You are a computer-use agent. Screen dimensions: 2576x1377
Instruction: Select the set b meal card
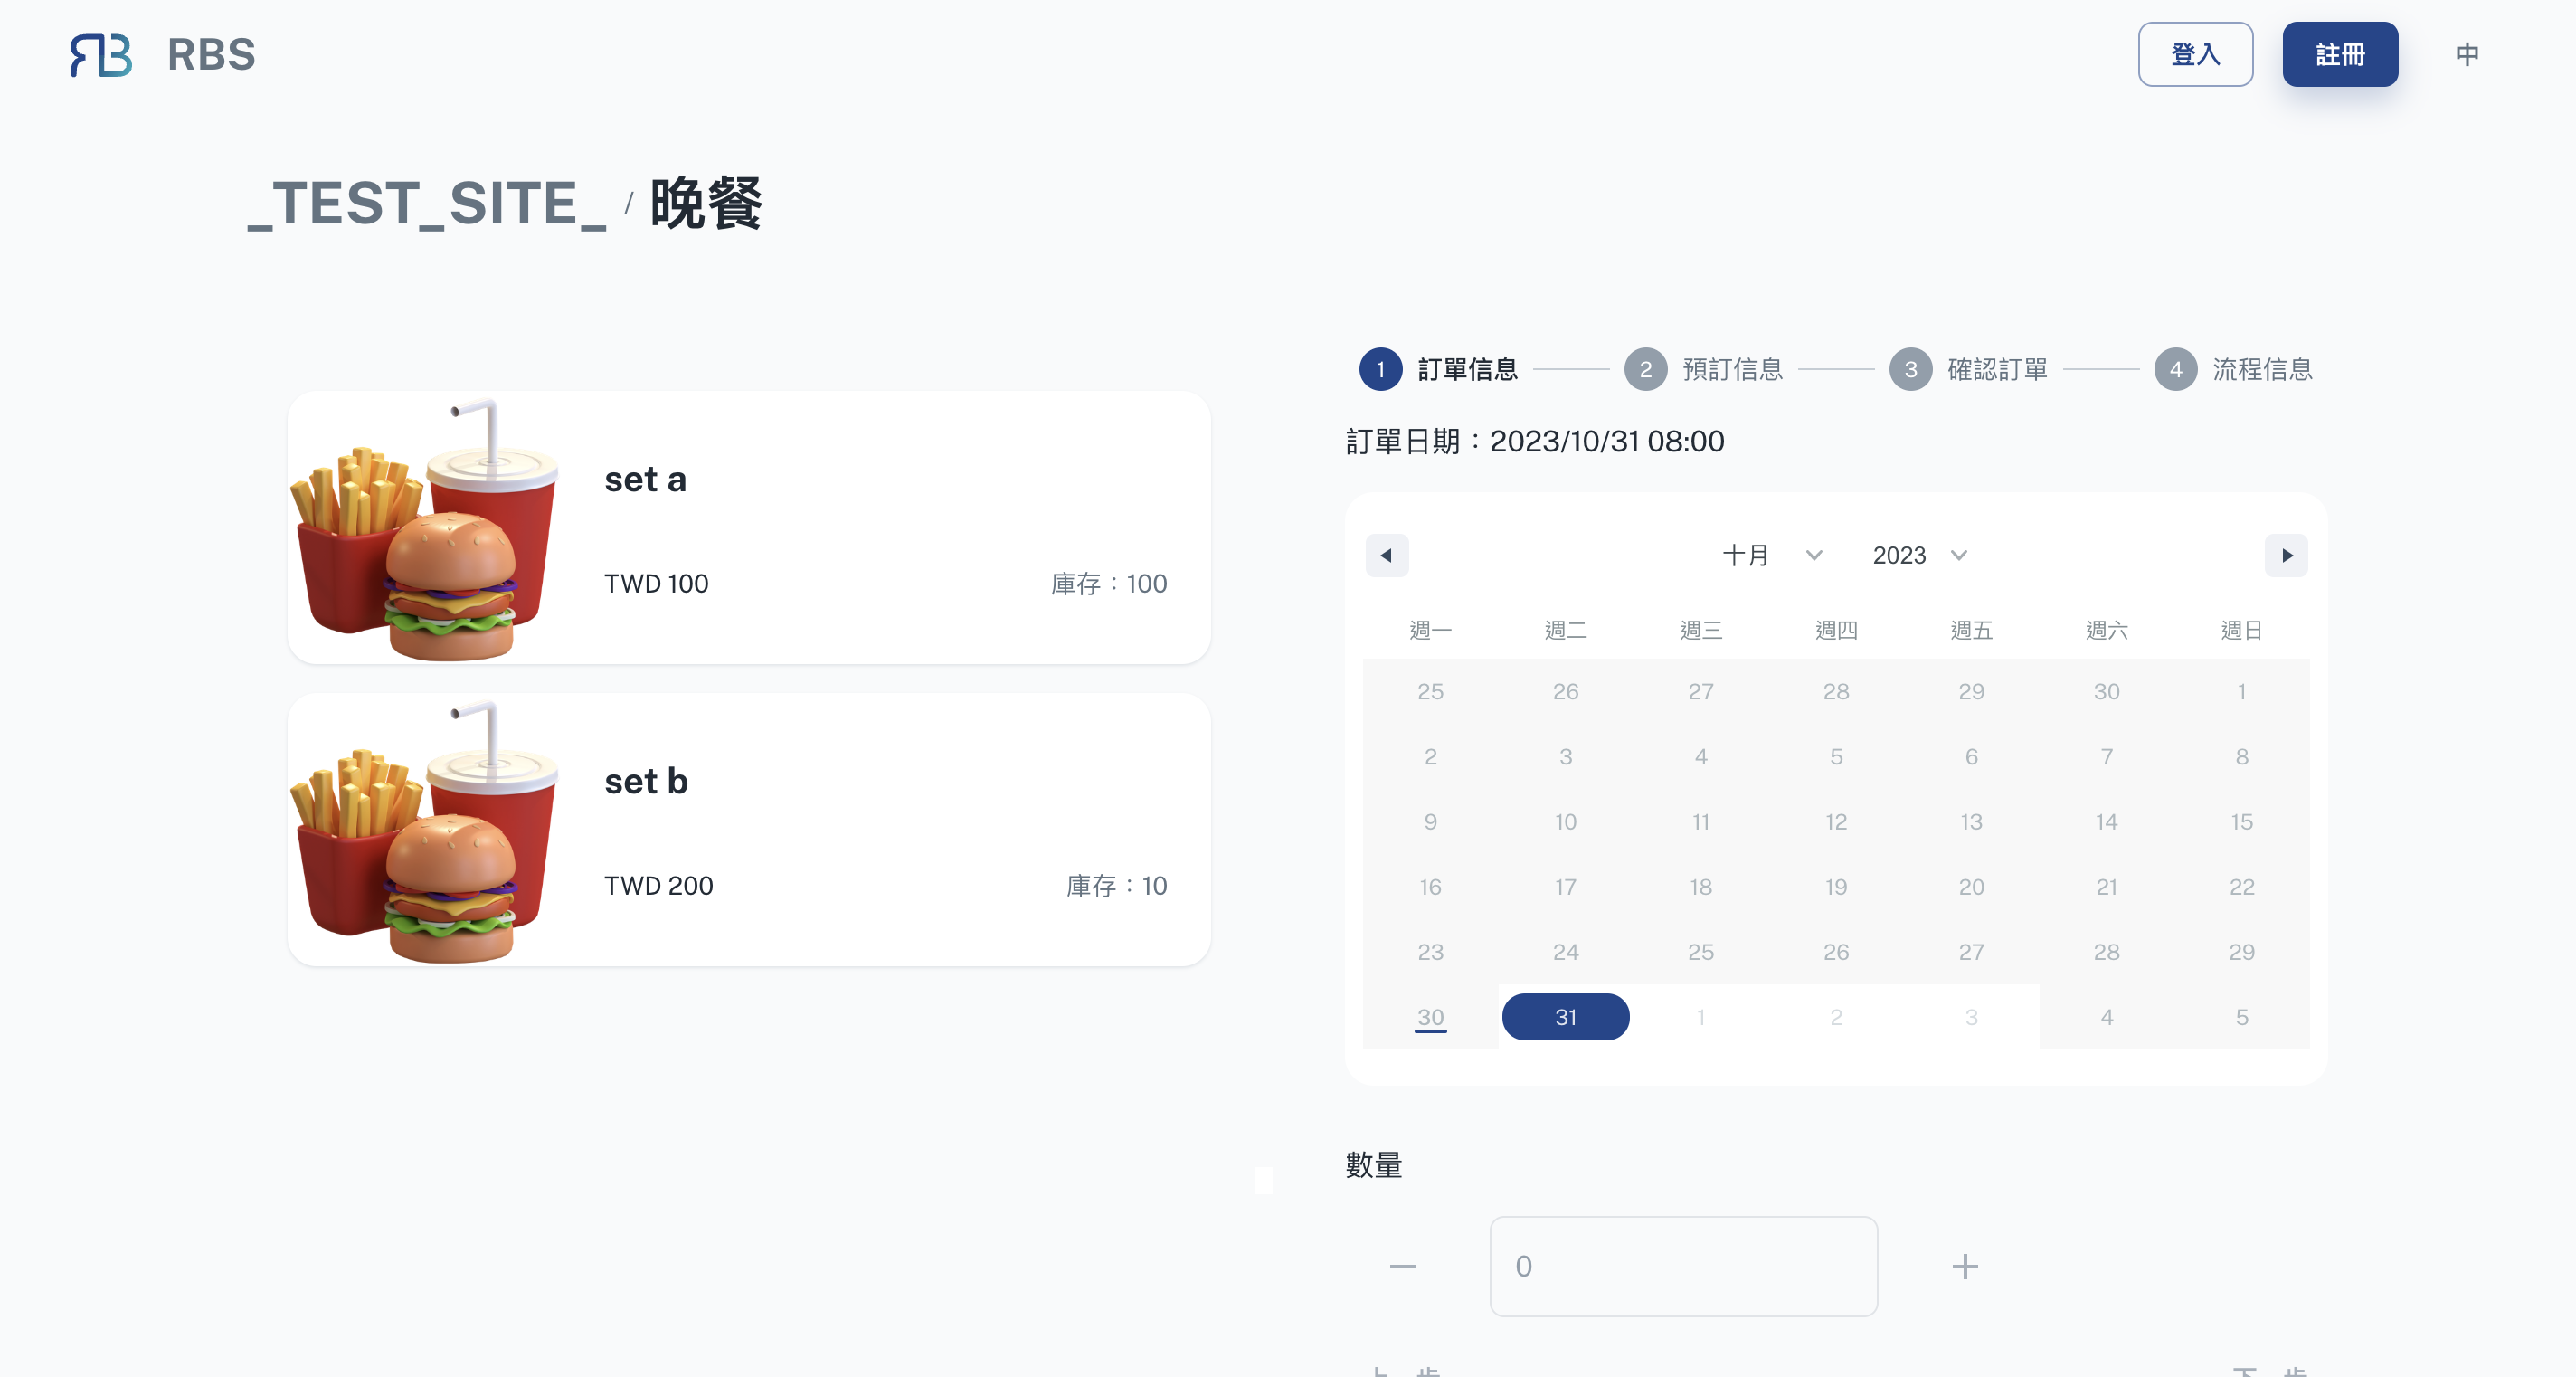pos(749,830)
